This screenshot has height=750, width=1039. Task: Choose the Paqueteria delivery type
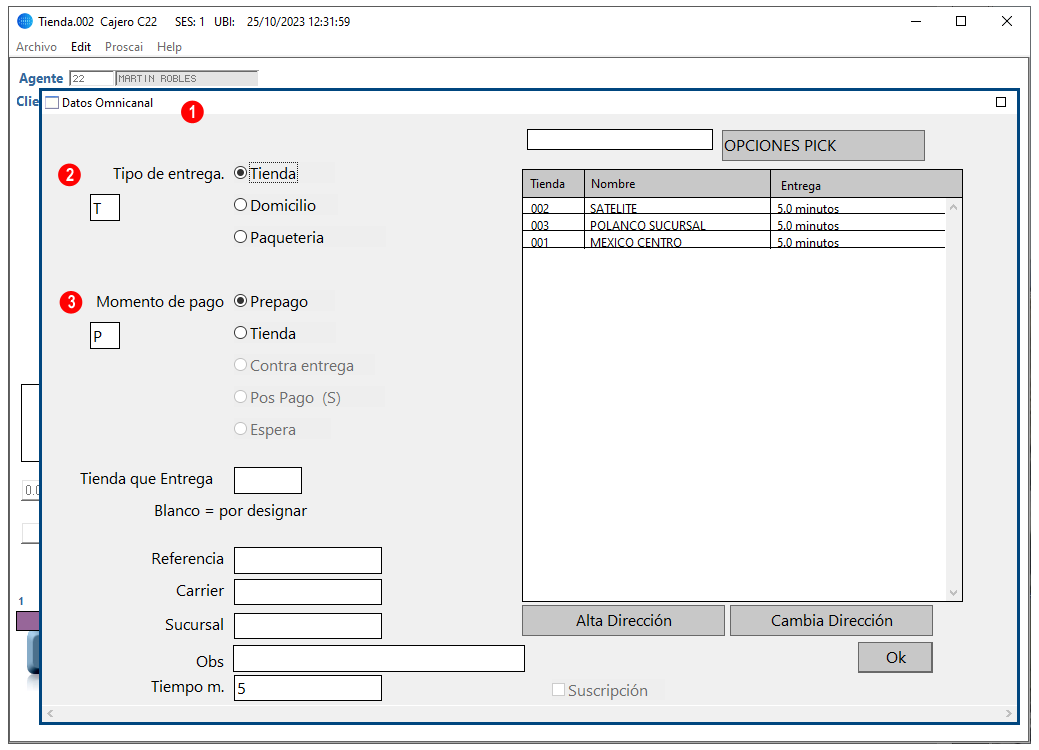[x=279, y=237]
